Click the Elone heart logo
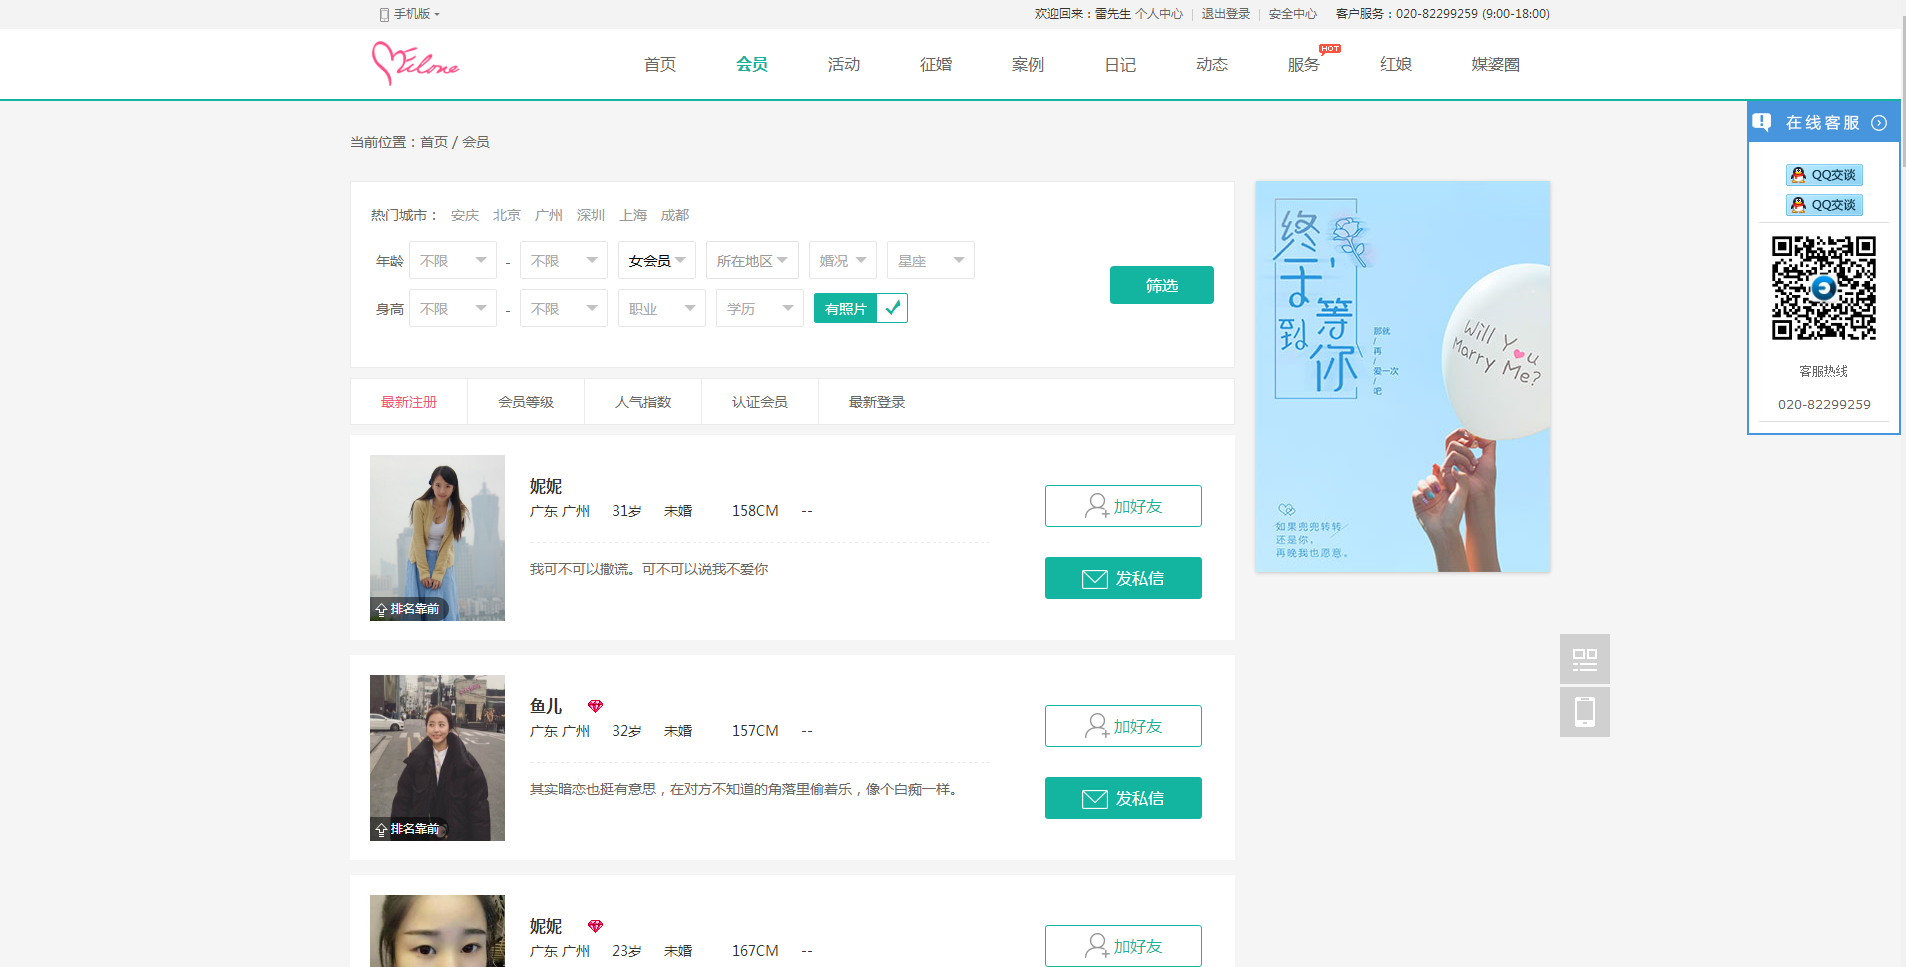The width and height of the screenshot is (1906, 967). (415, 63)
